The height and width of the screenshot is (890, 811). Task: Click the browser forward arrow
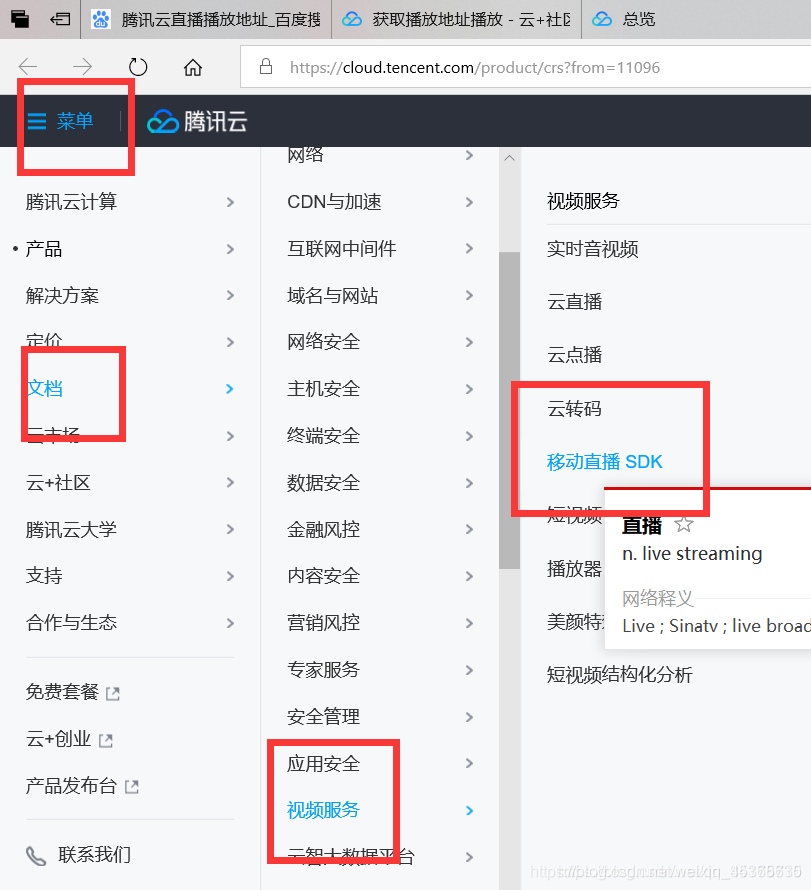[x=83, y=67]
